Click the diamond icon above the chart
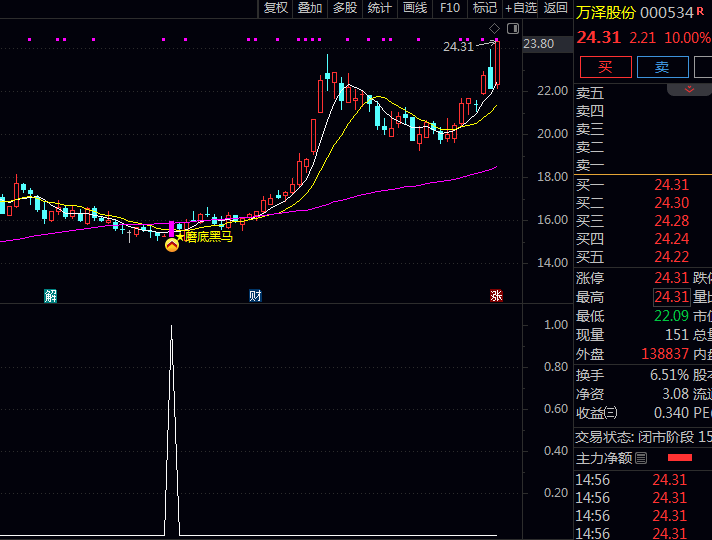This screenshot has height=540, width=712. coord(494,27)
